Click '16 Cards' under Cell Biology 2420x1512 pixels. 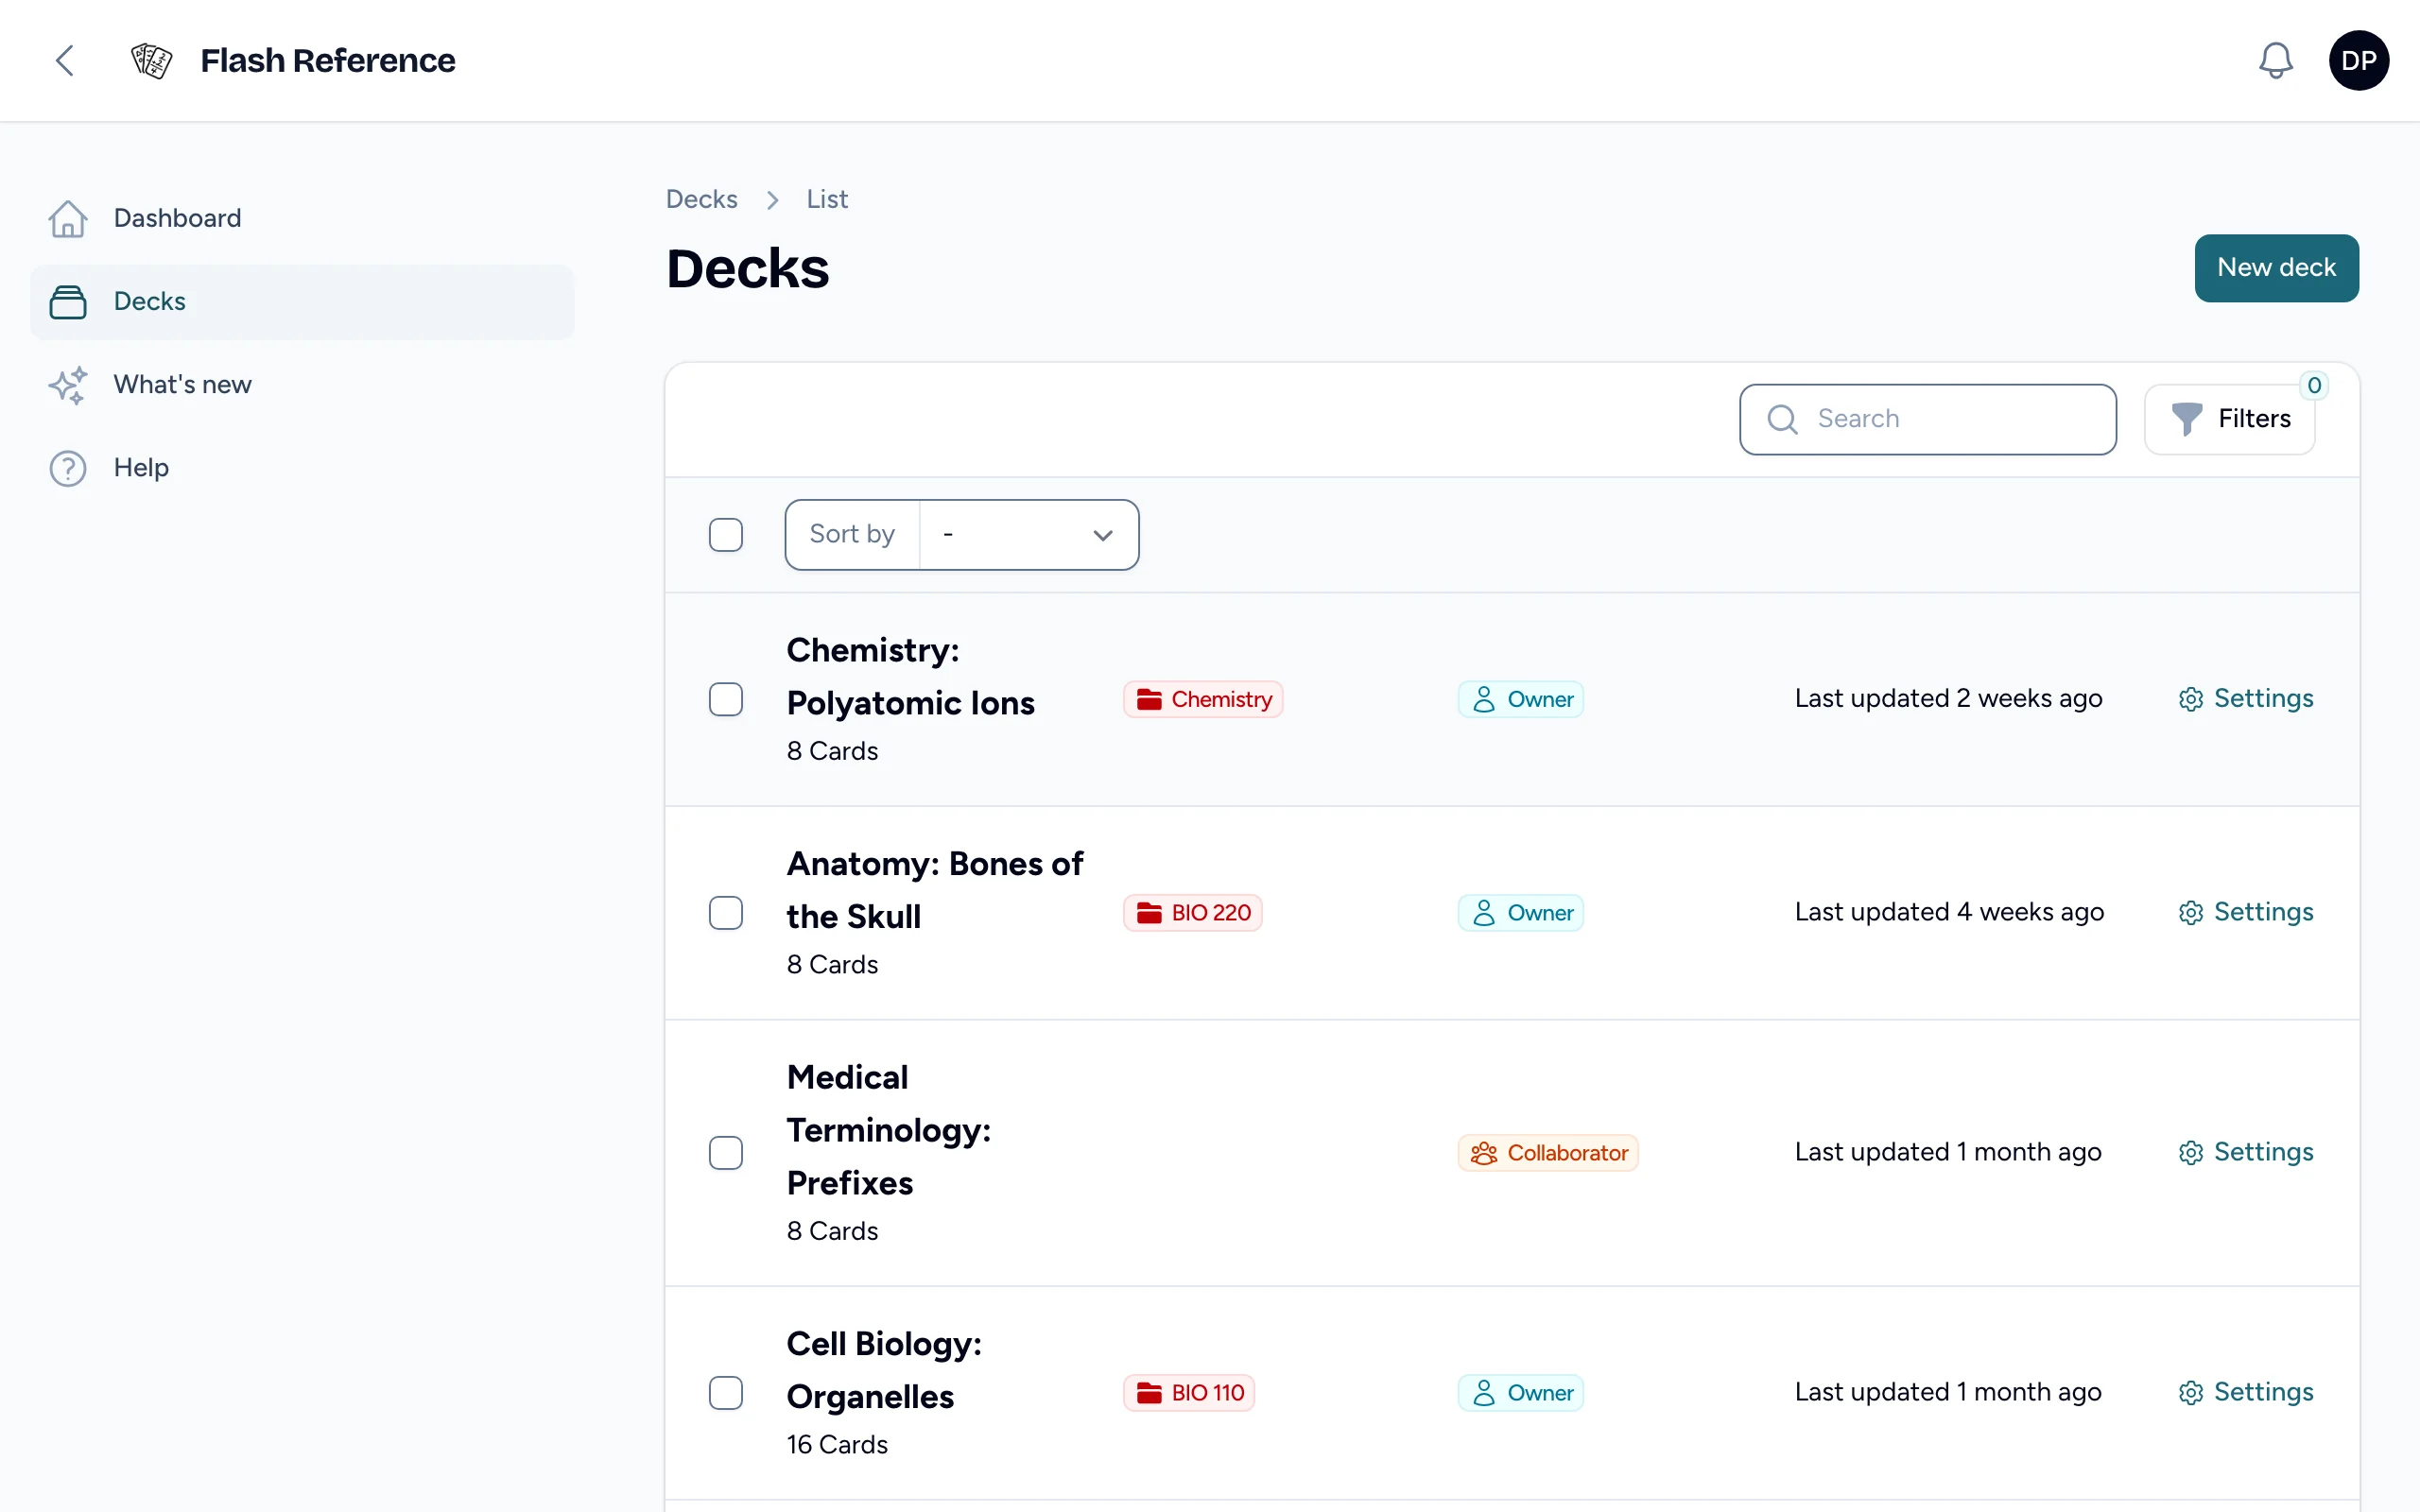tap(837, 1445)
